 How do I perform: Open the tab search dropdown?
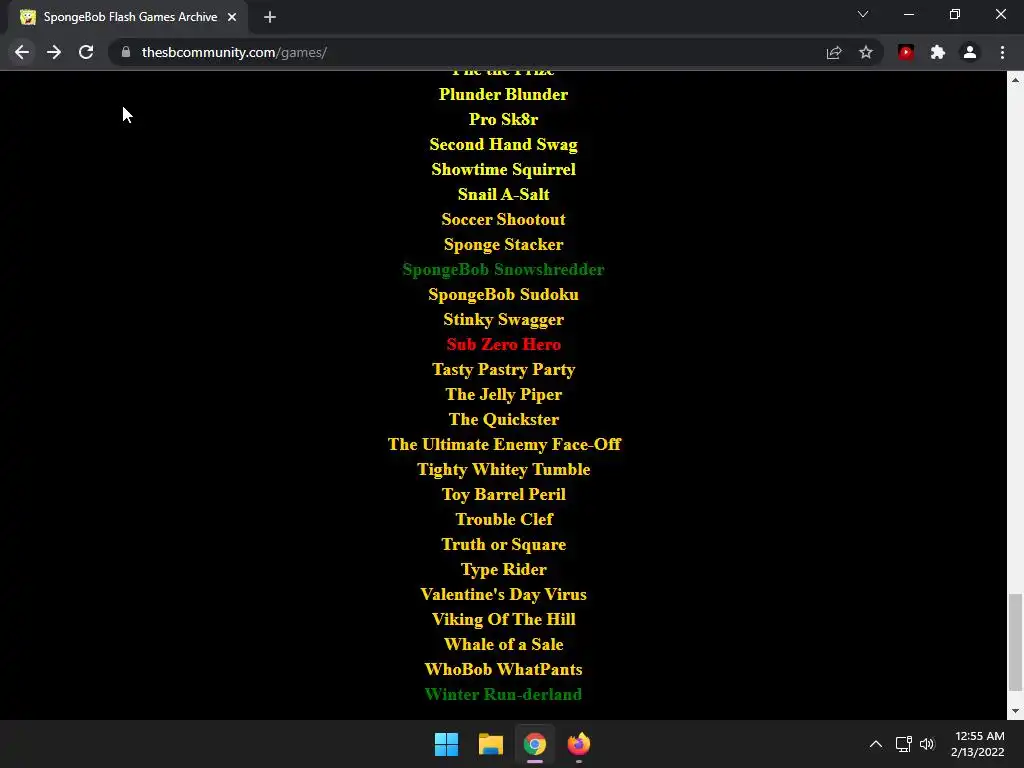click(863, 14)
